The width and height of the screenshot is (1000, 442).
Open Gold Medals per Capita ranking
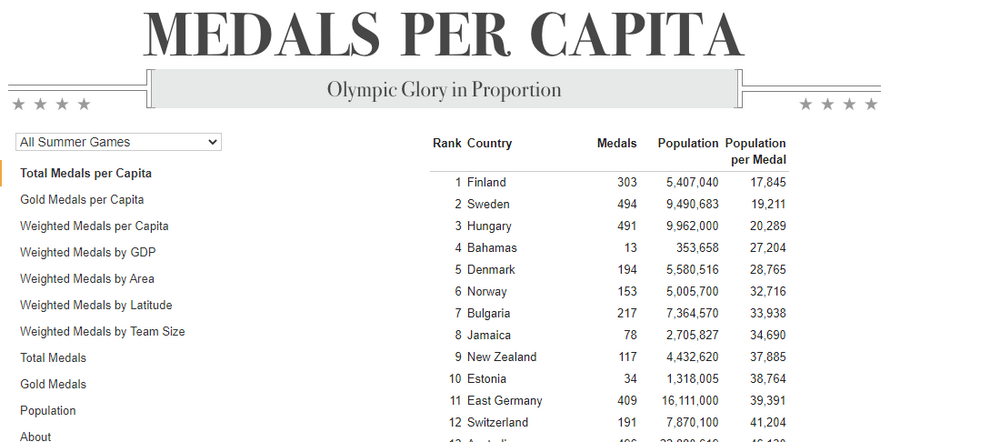click(x=82, y=200)
